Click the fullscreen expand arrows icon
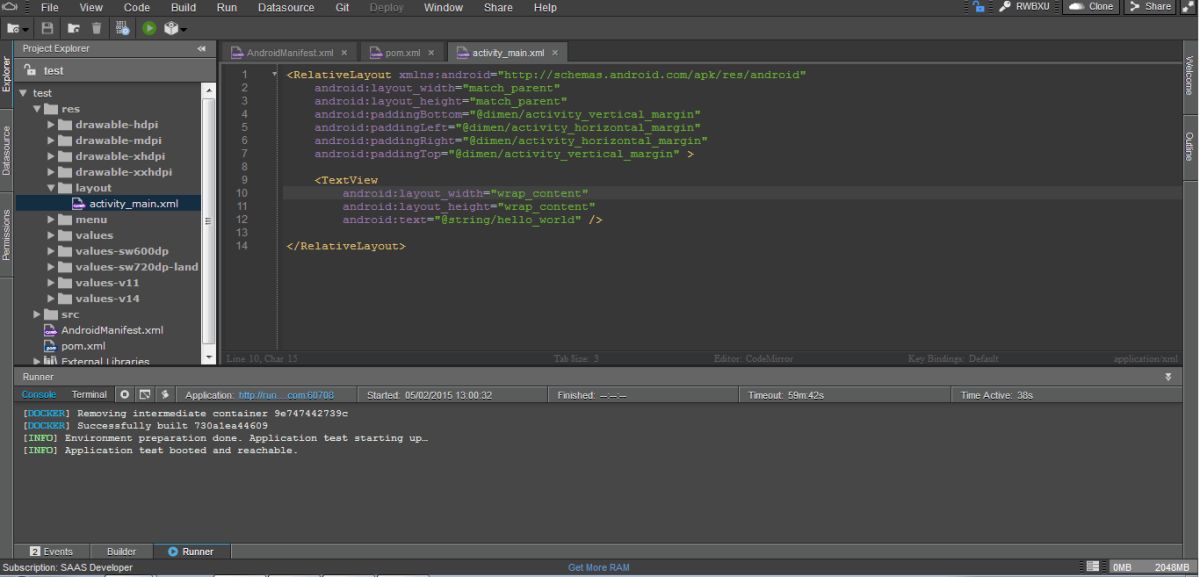The width and height of the screenshot is (1200, 577). tap(1188, 7)
